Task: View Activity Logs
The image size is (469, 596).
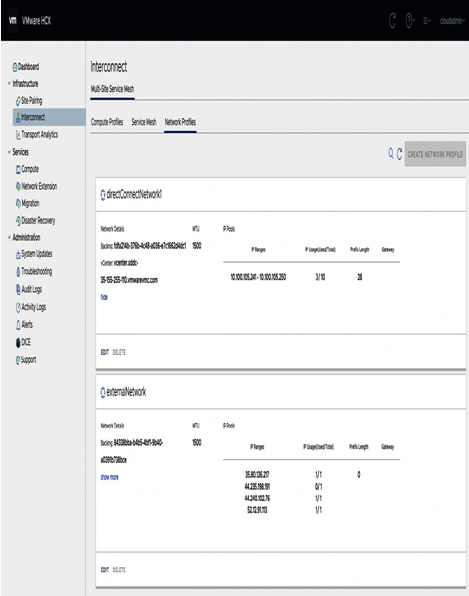Action: click(33, 307)
